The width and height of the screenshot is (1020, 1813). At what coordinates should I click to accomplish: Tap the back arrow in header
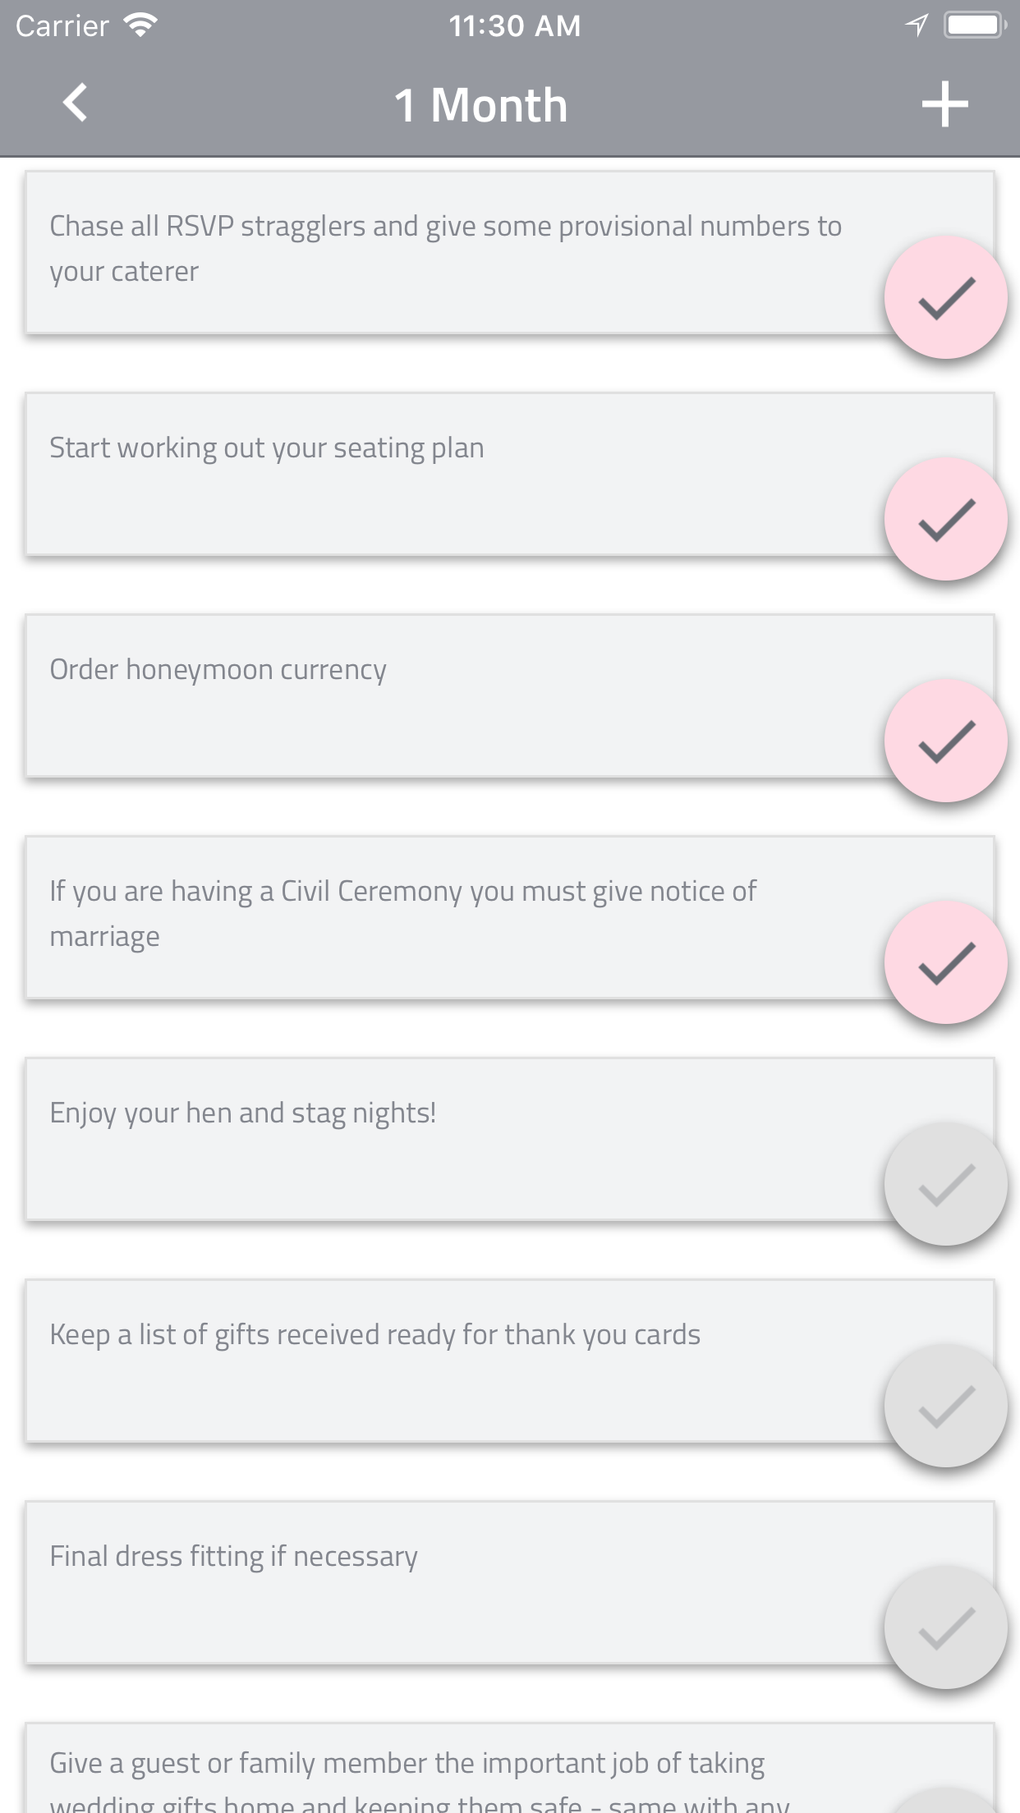[x=75, y=103]
